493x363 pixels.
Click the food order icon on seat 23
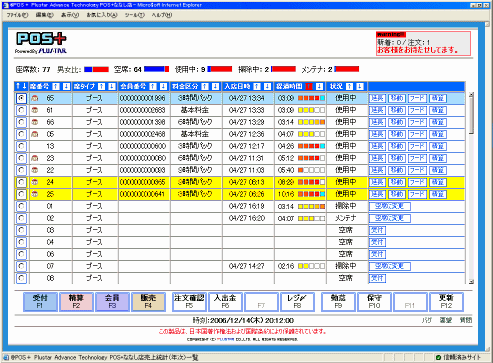(x=35, y=158)
